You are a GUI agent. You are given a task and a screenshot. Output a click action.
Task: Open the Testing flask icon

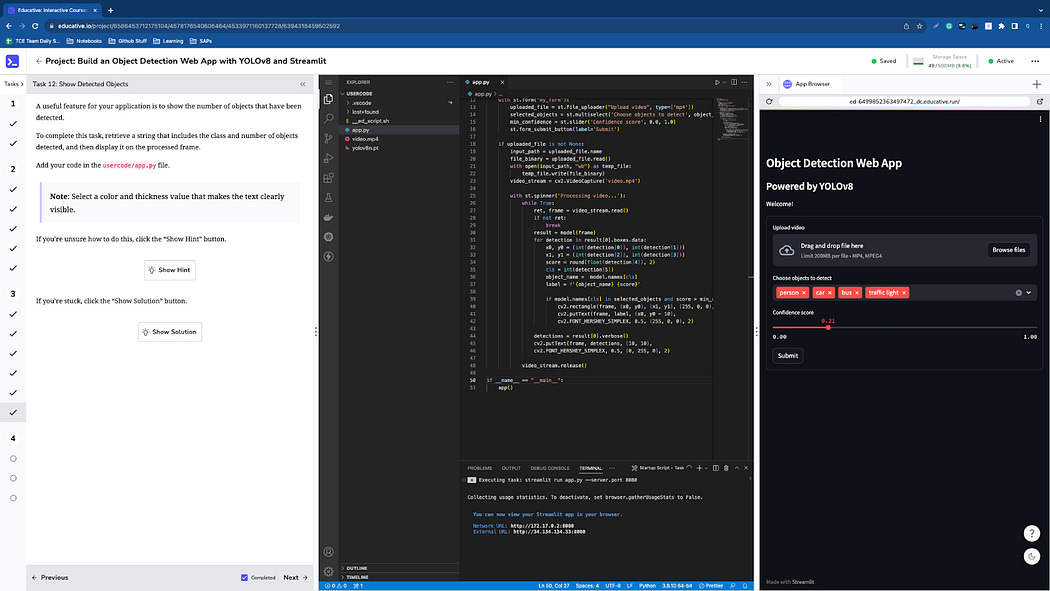pyautogui.click(x=328, y=197)
